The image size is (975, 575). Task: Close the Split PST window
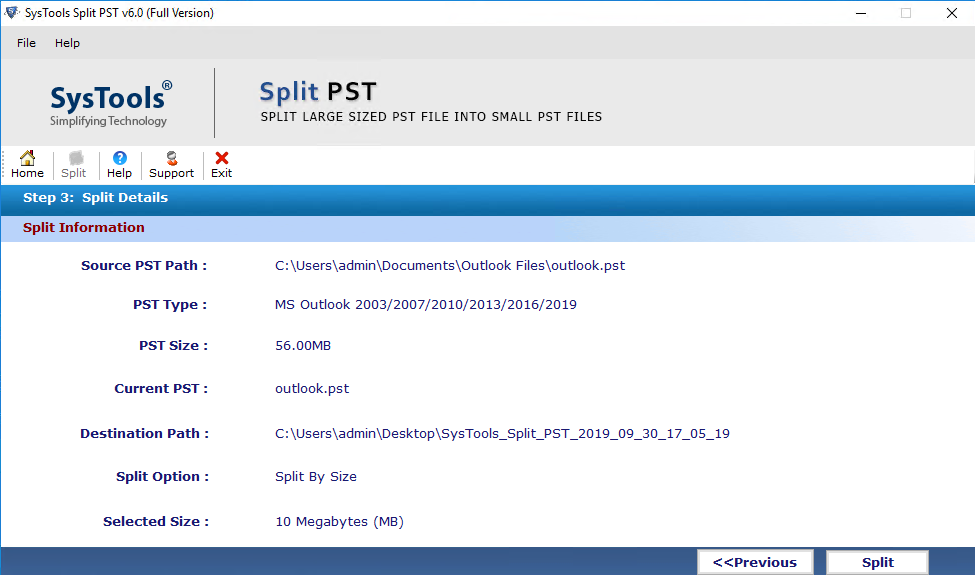pyautogui.click(x=951, y=13)
